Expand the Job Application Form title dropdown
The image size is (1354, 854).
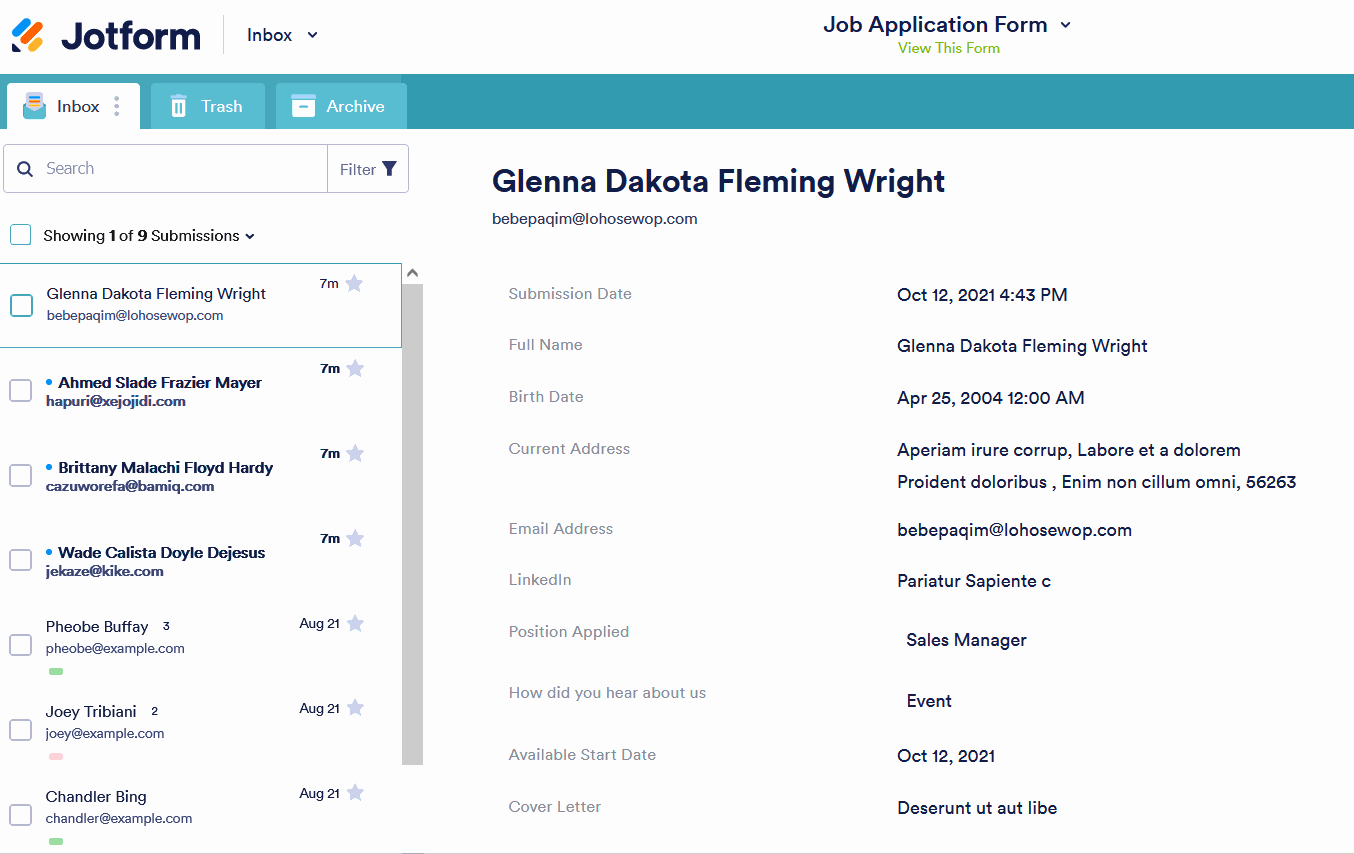click(1065, 25)
